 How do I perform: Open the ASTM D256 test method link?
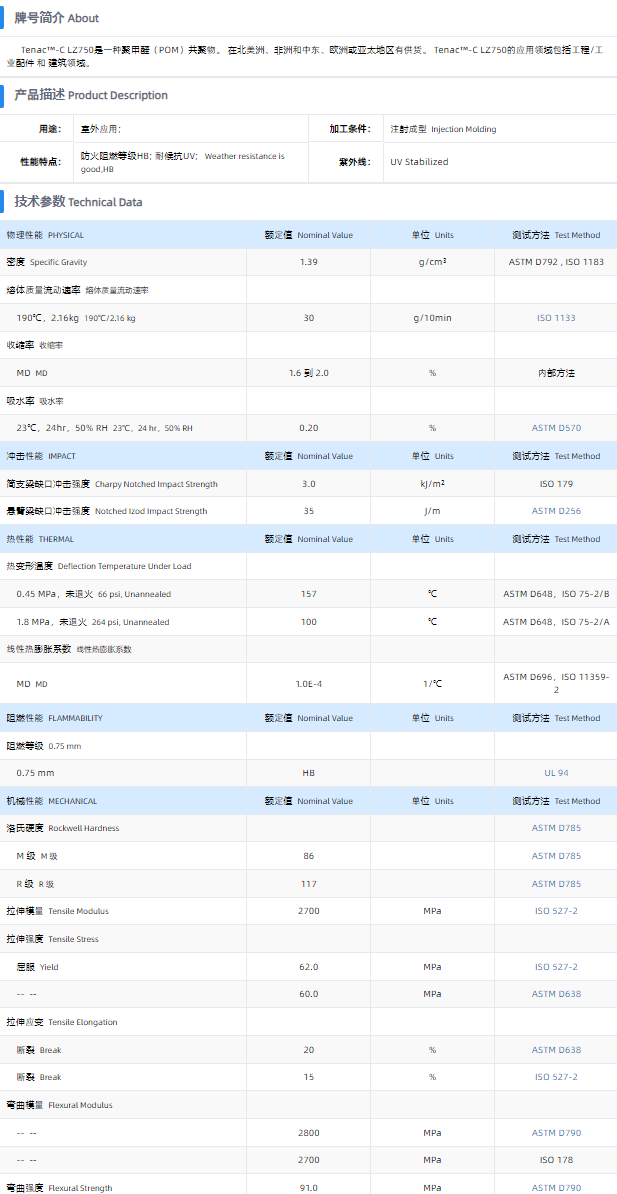[x=556, y=511]
